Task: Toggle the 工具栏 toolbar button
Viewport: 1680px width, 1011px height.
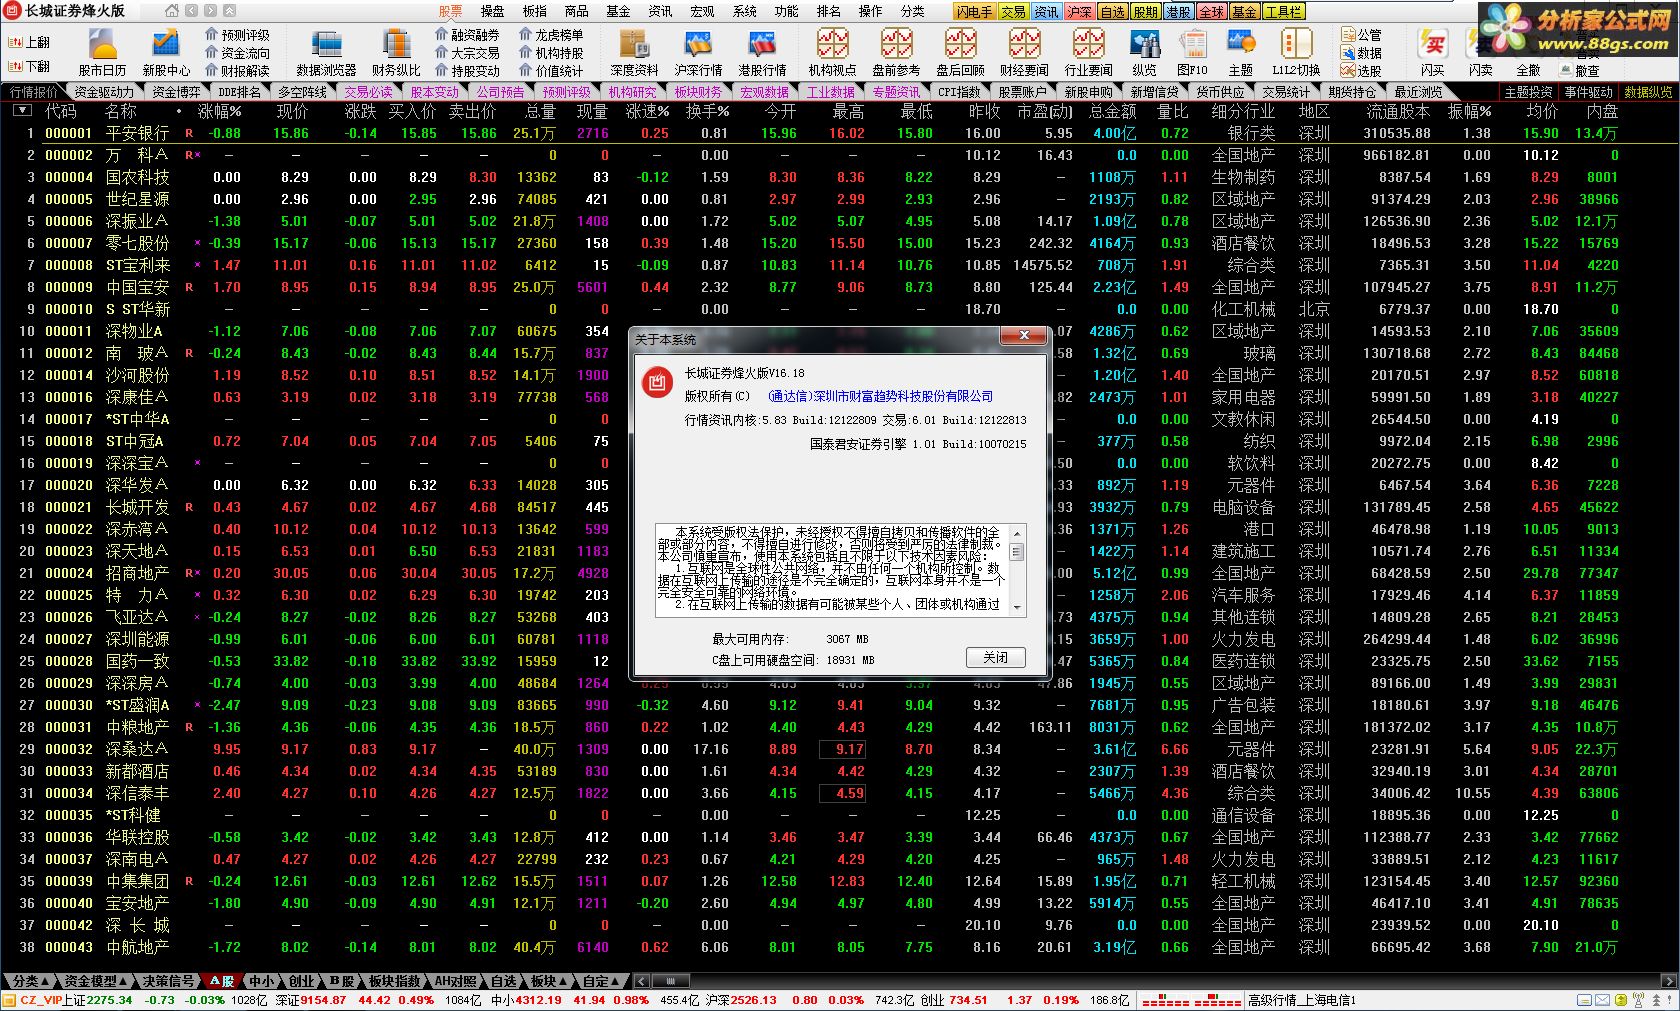Action: pos(1283,12)
